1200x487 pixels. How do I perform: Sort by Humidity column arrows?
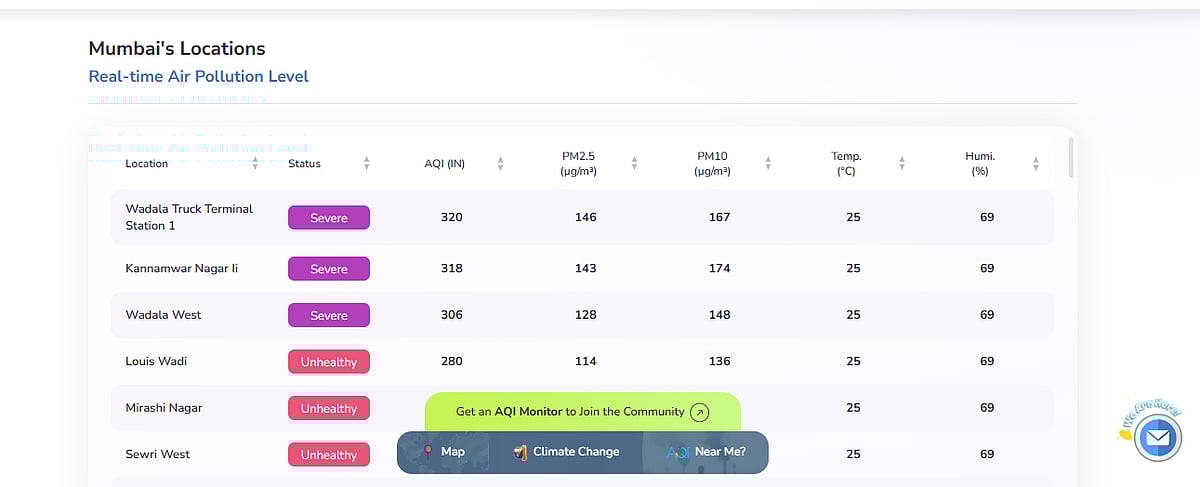pos(1036,163)
